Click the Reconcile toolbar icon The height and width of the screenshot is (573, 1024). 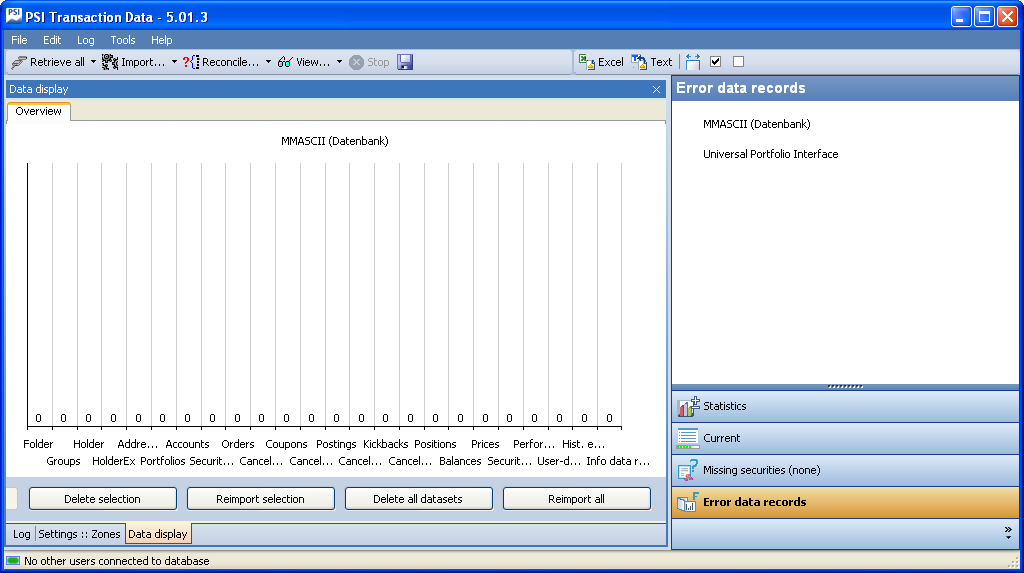(x=191, y=62)
